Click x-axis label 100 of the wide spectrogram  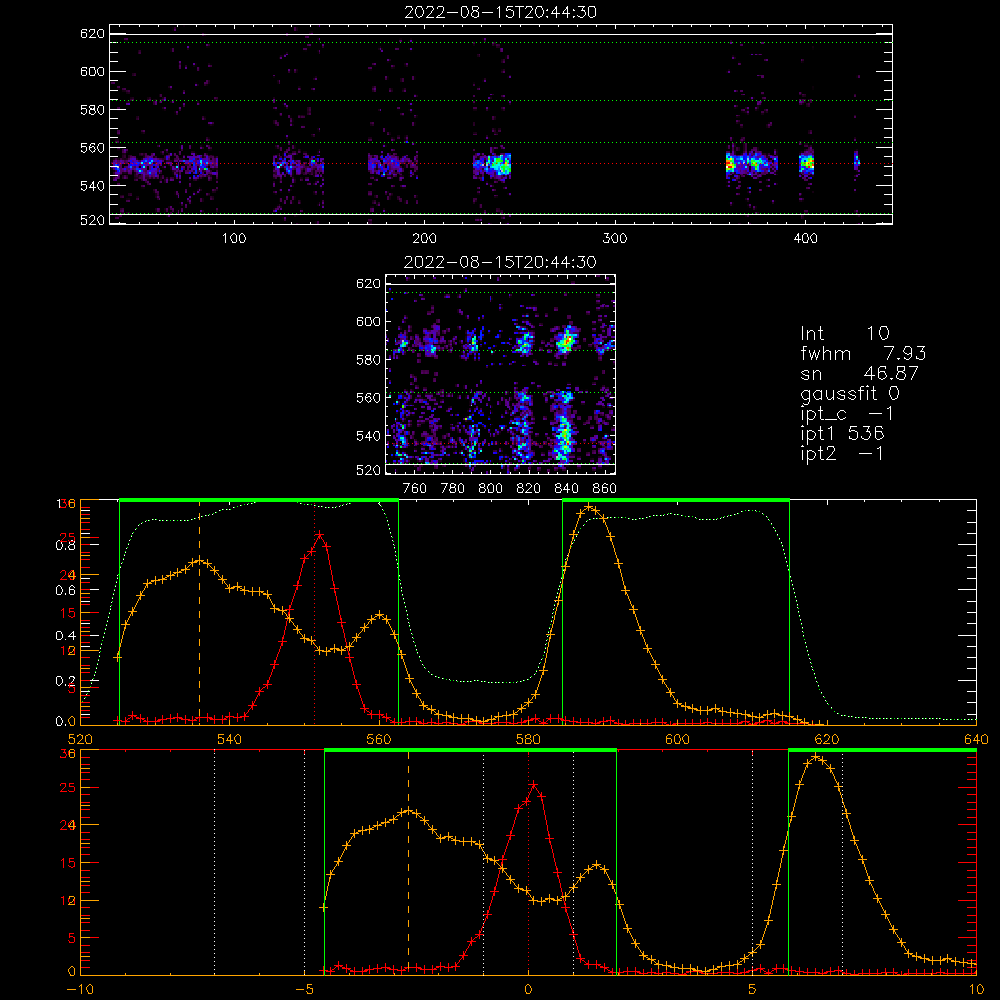234,239
